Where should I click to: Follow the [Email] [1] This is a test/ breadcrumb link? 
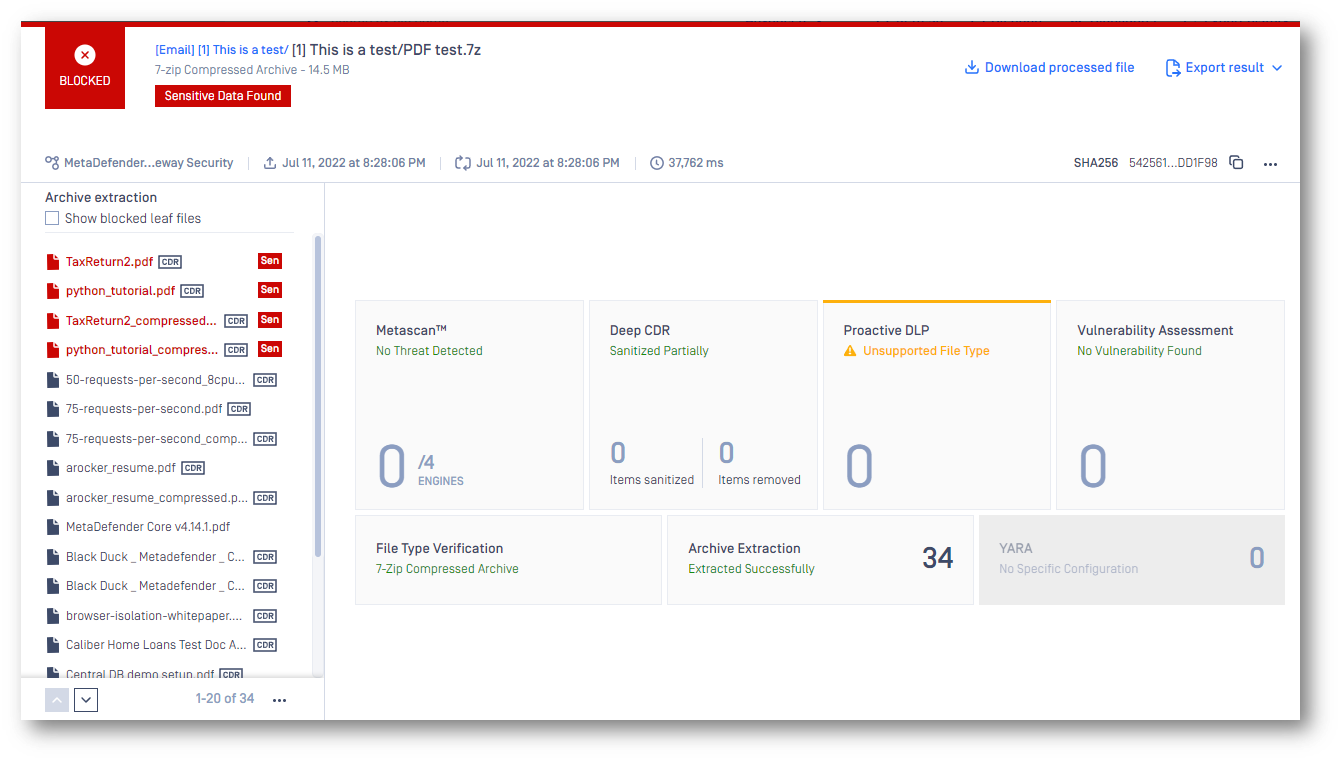pos(221,50)
